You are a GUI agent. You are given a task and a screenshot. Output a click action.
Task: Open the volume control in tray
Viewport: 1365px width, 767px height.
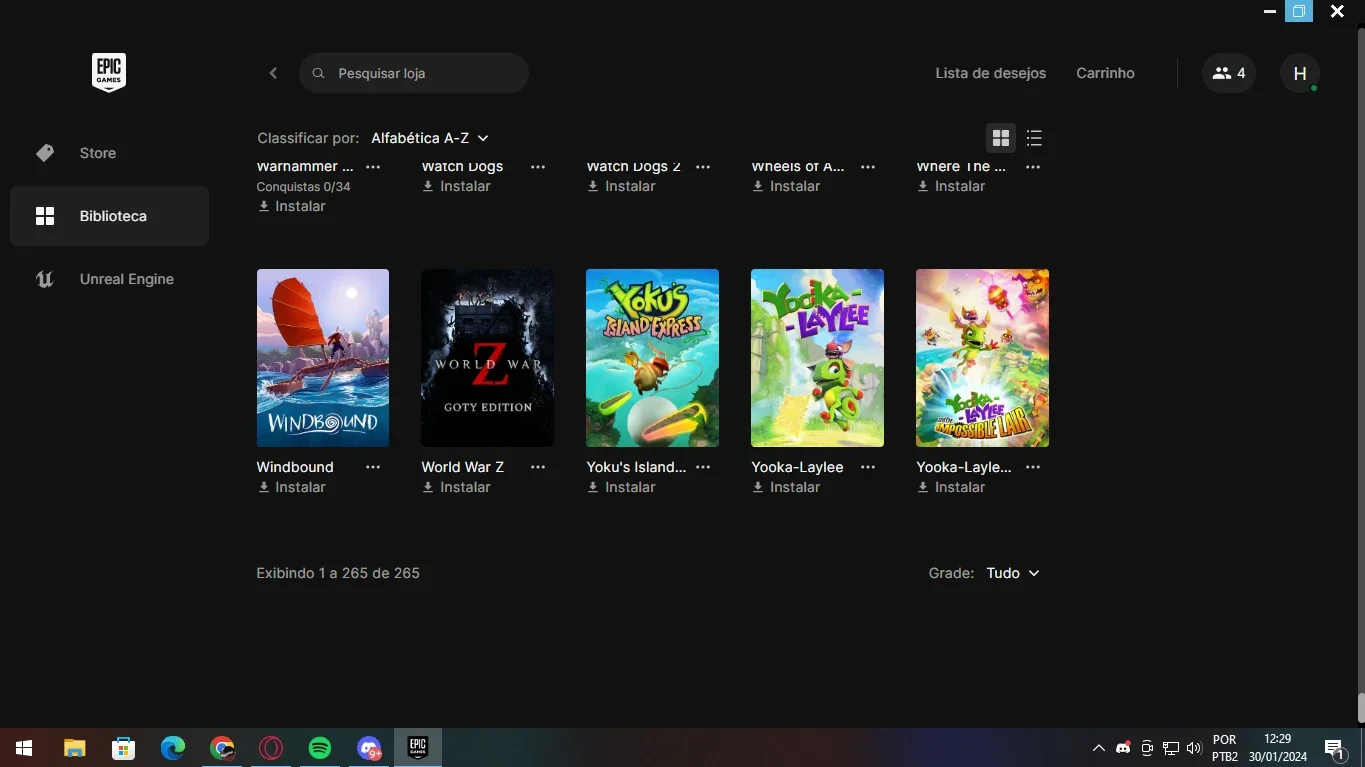[x=1193, y=748]
